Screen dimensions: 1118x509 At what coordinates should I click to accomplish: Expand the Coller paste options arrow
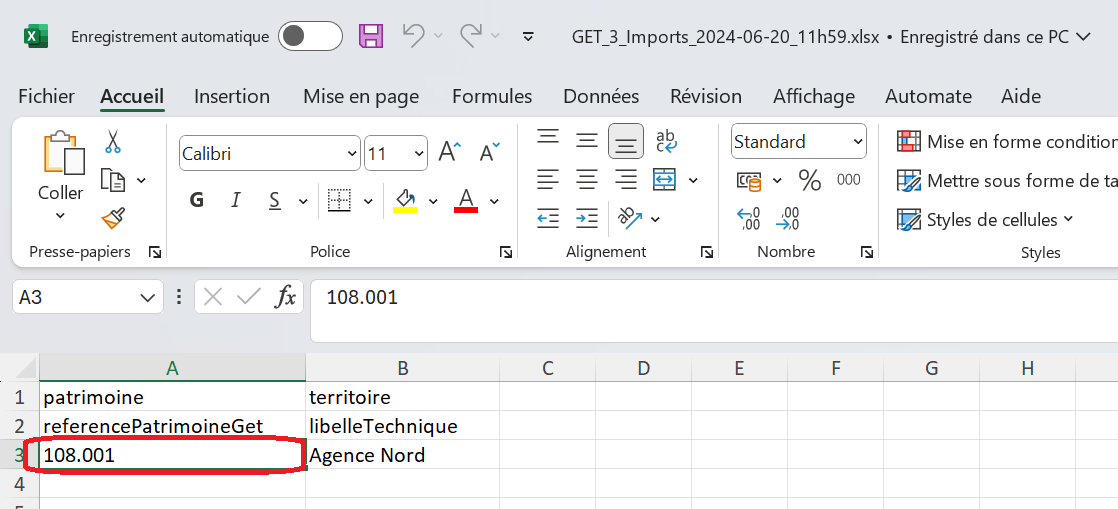61,215
